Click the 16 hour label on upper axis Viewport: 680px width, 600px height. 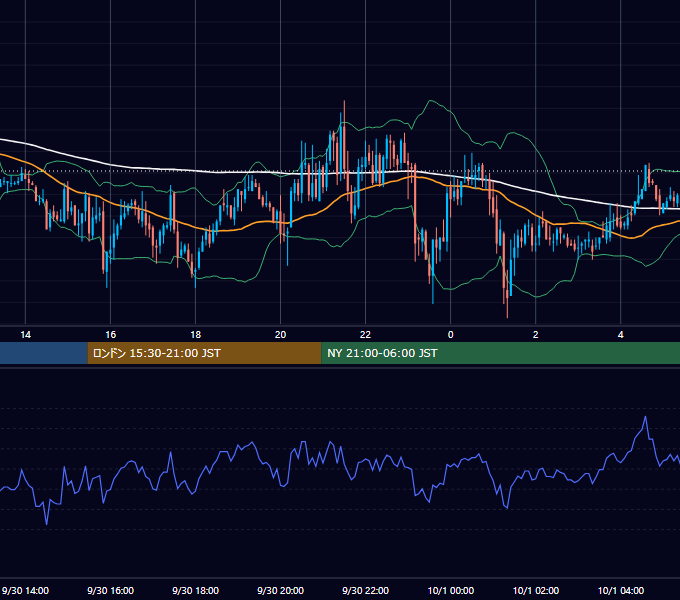[111, 335]
